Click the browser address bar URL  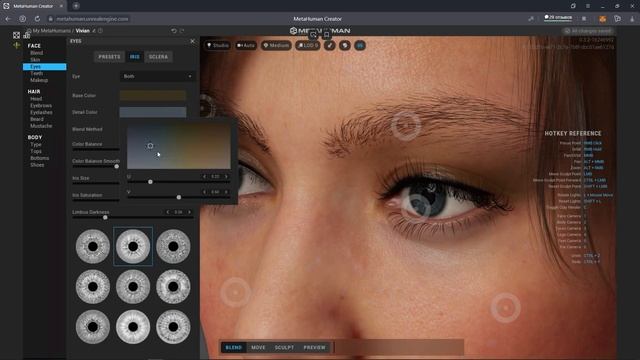[92, 19]
